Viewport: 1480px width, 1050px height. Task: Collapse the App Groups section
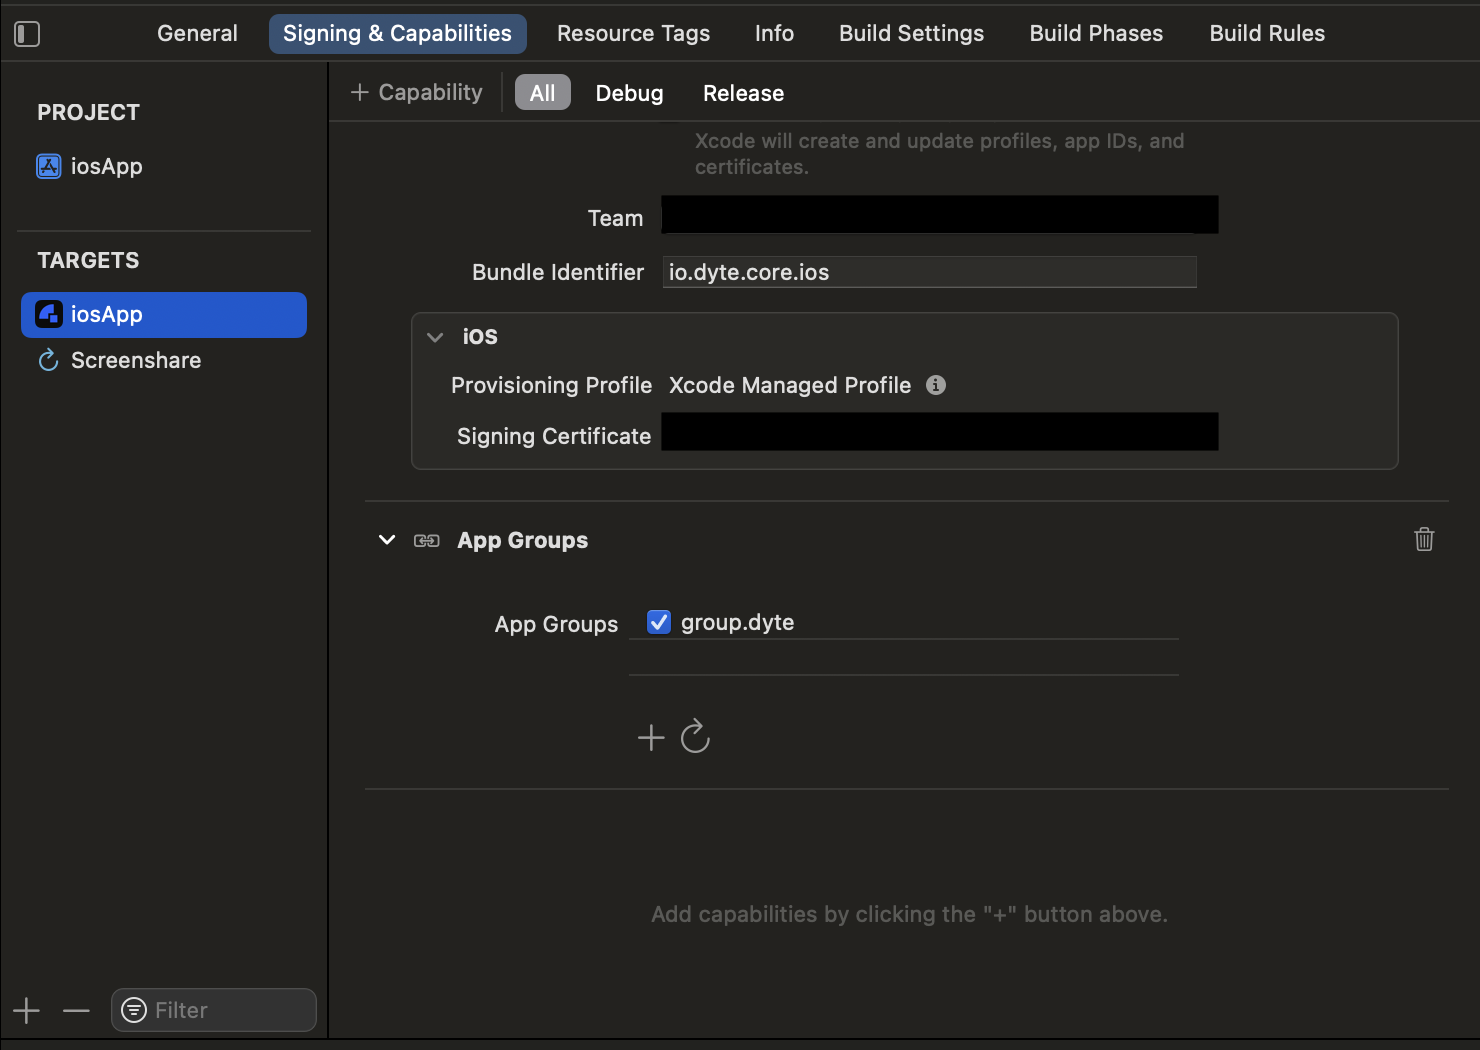point(386,540)
